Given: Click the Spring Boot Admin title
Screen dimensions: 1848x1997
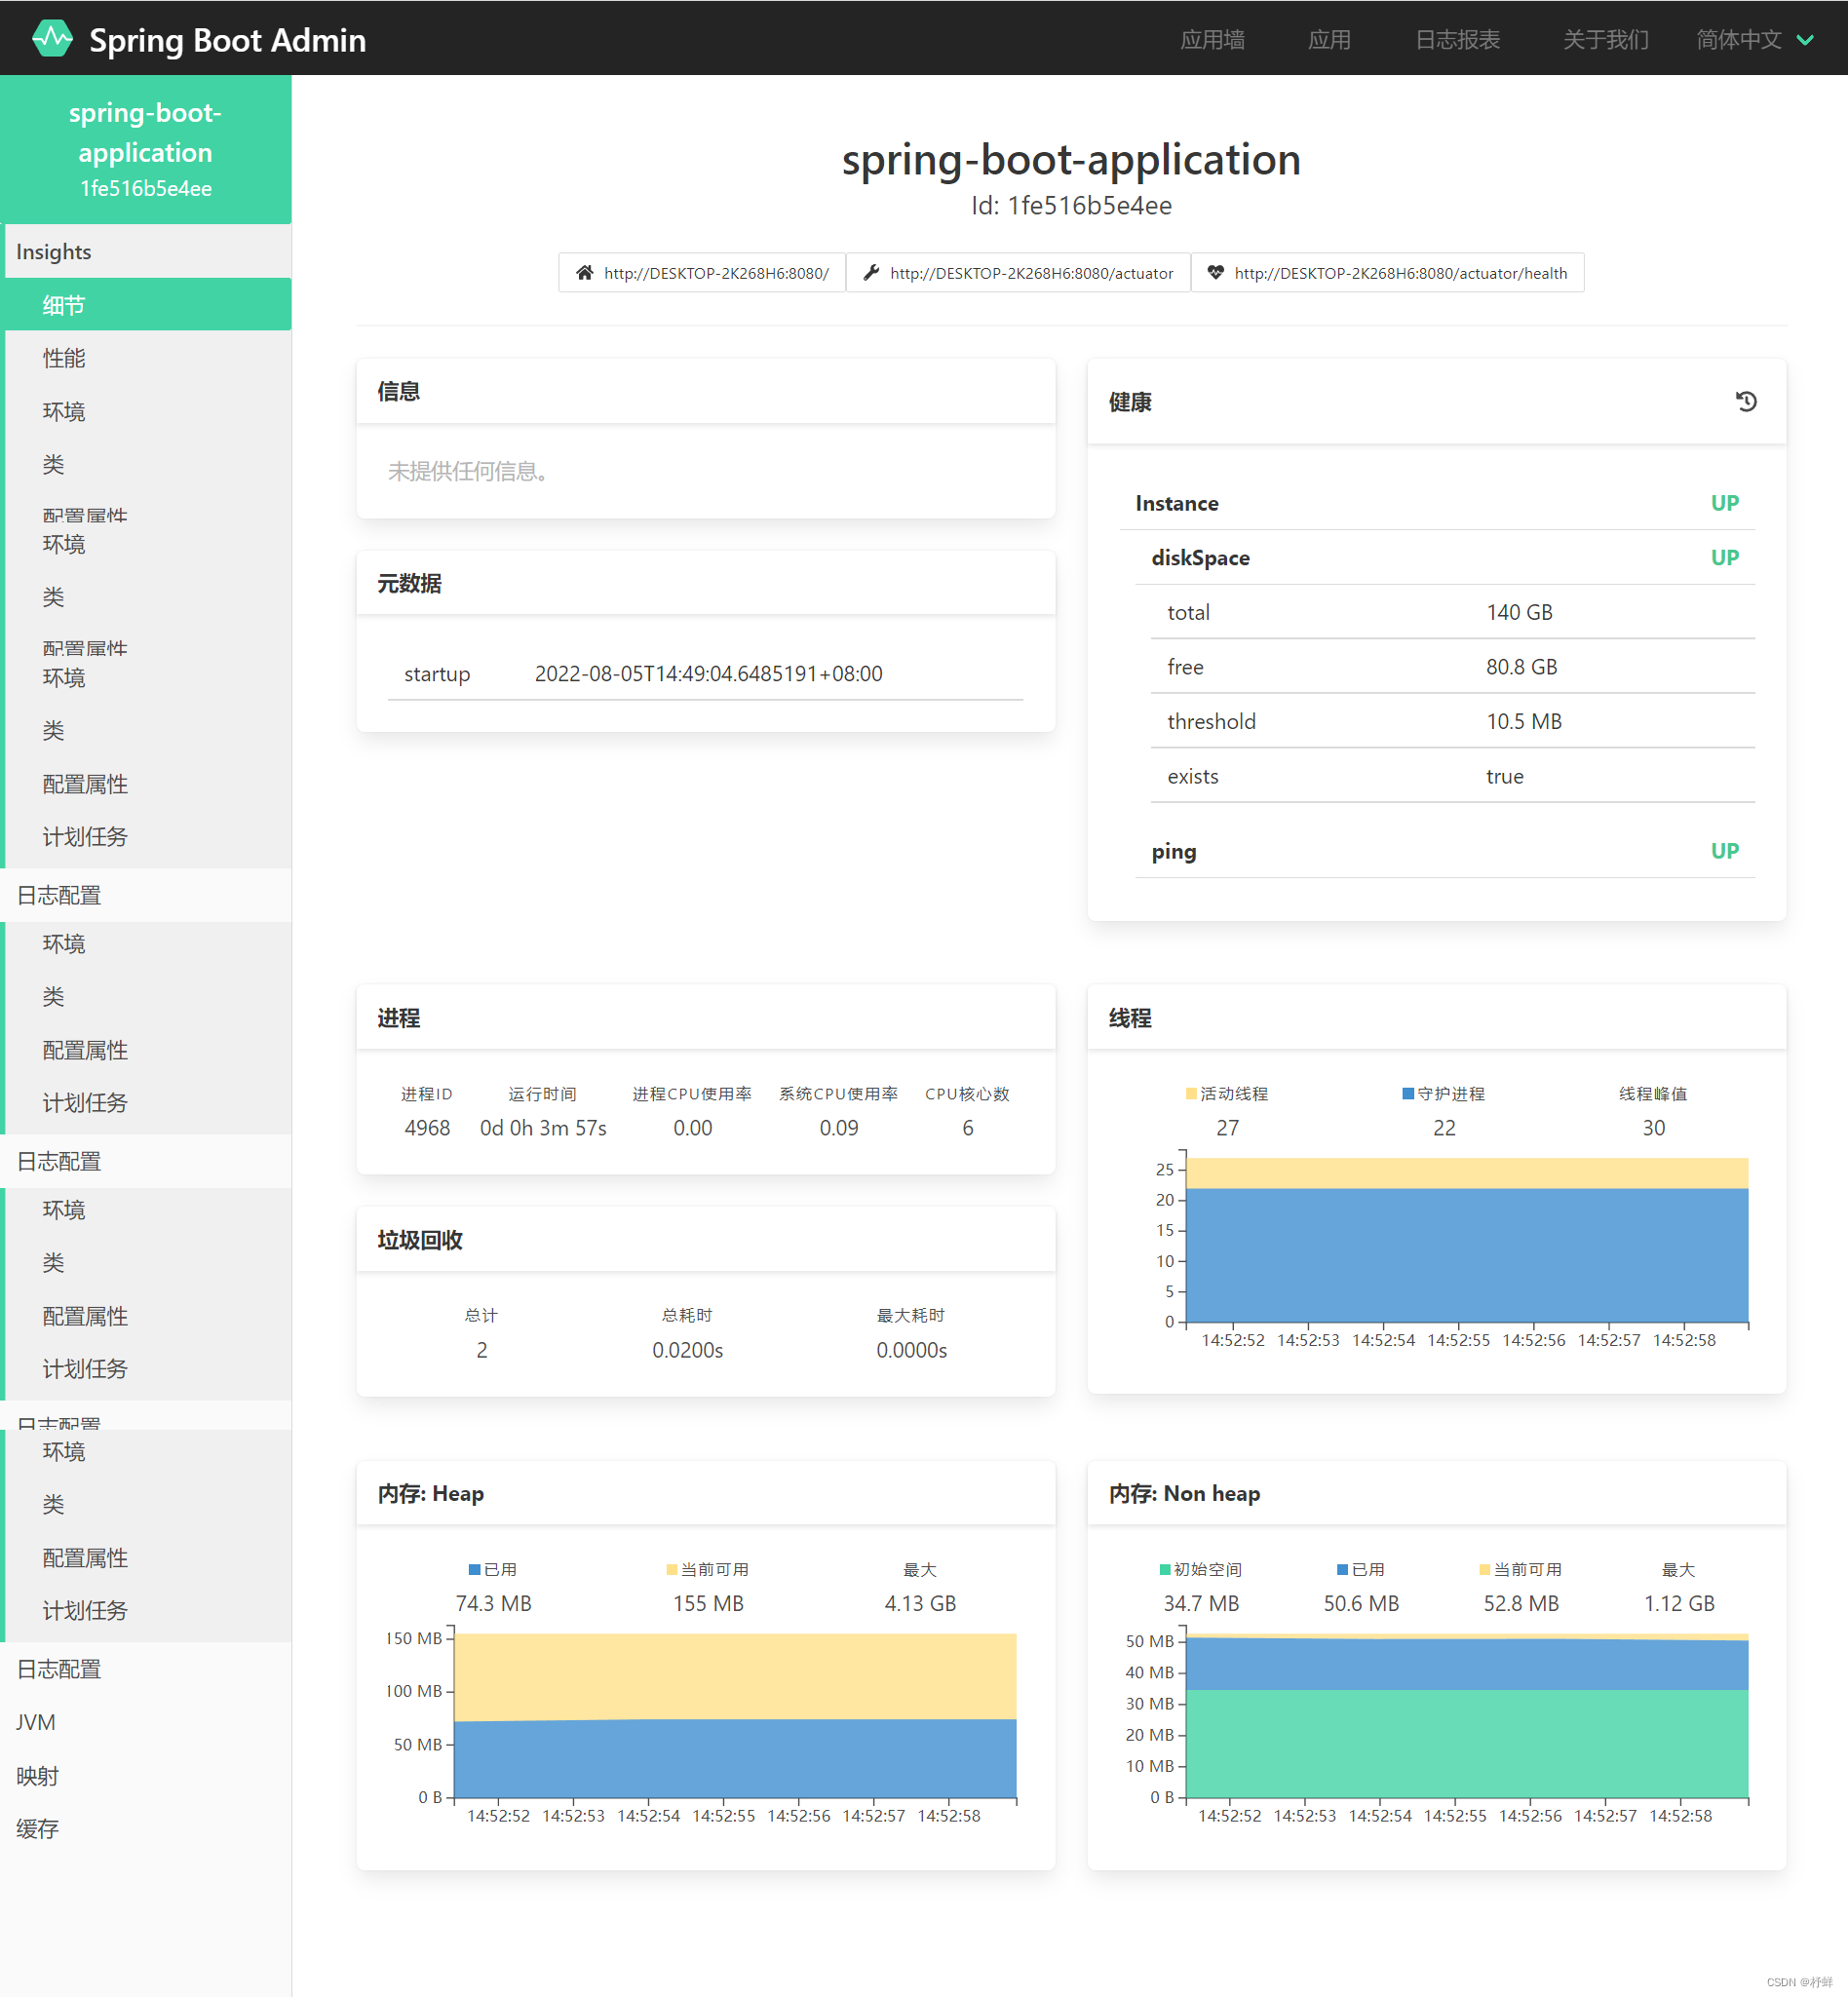Looking at the screenshot, I should pyautogui.click(x=227, y=40).
